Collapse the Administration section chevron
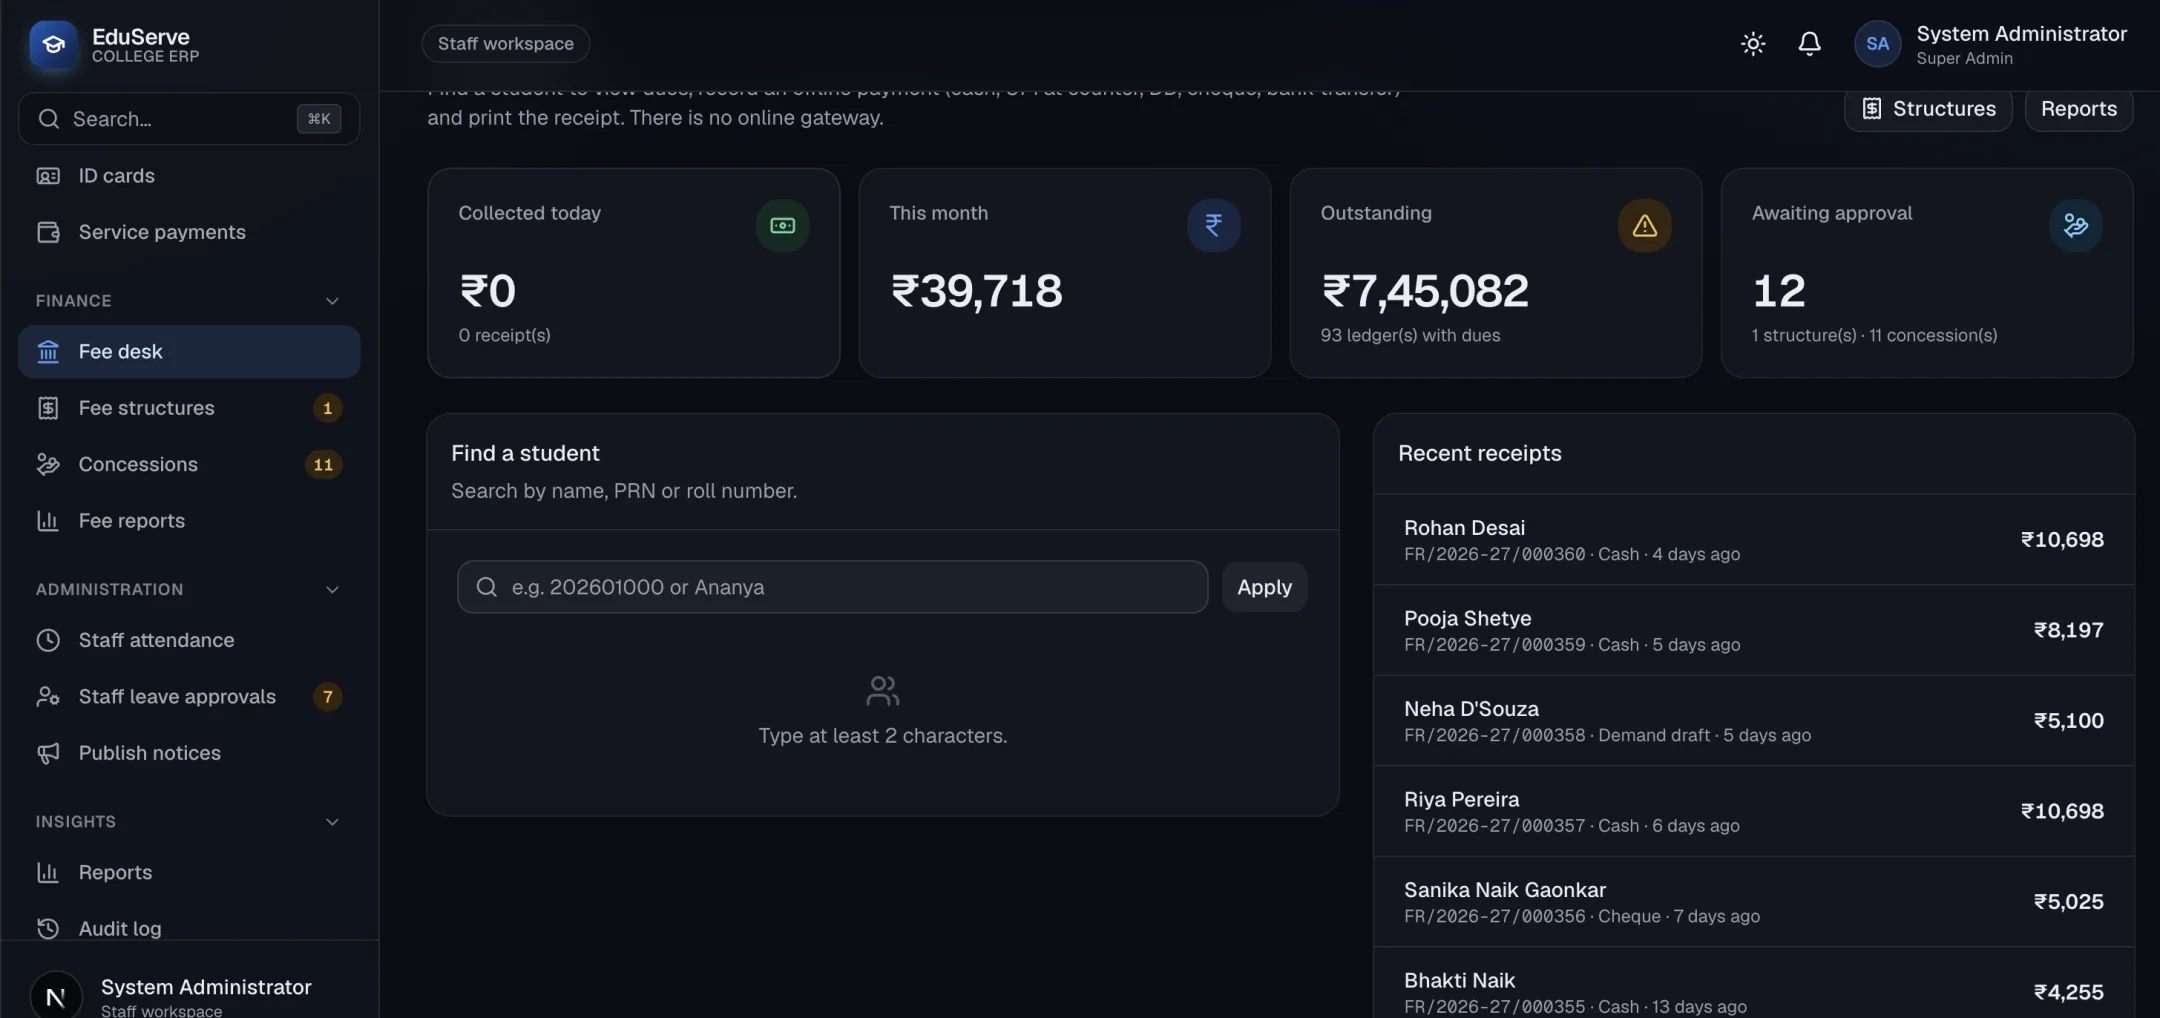The width and height of the screenshot is (2160, 1018). tap(332, 590)
